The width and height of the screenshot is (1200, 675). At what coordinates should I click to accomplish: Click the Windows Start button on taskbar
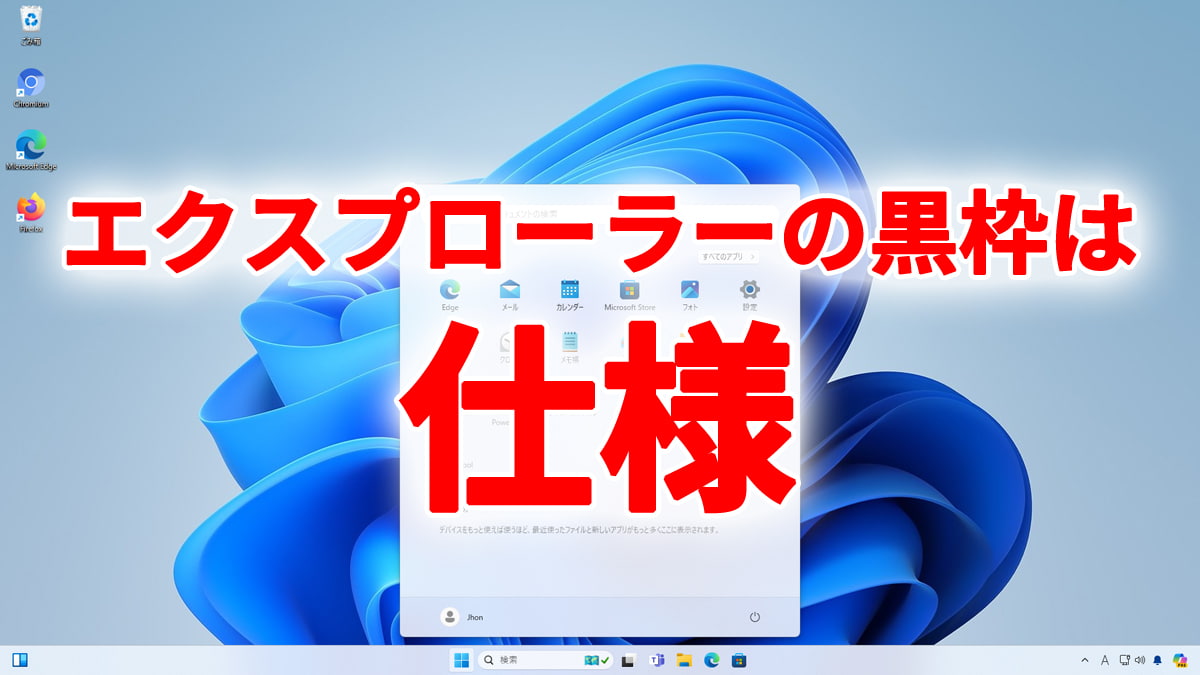click(461, 660)
